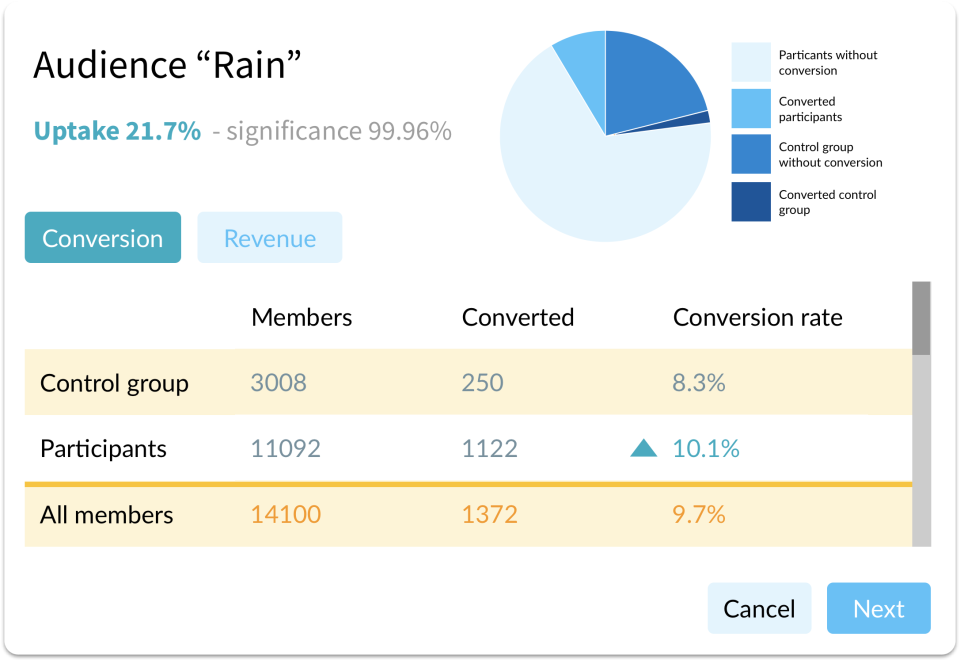Click the 1372 converted total value
The image size is (960, 663).
tap(490, 515)
